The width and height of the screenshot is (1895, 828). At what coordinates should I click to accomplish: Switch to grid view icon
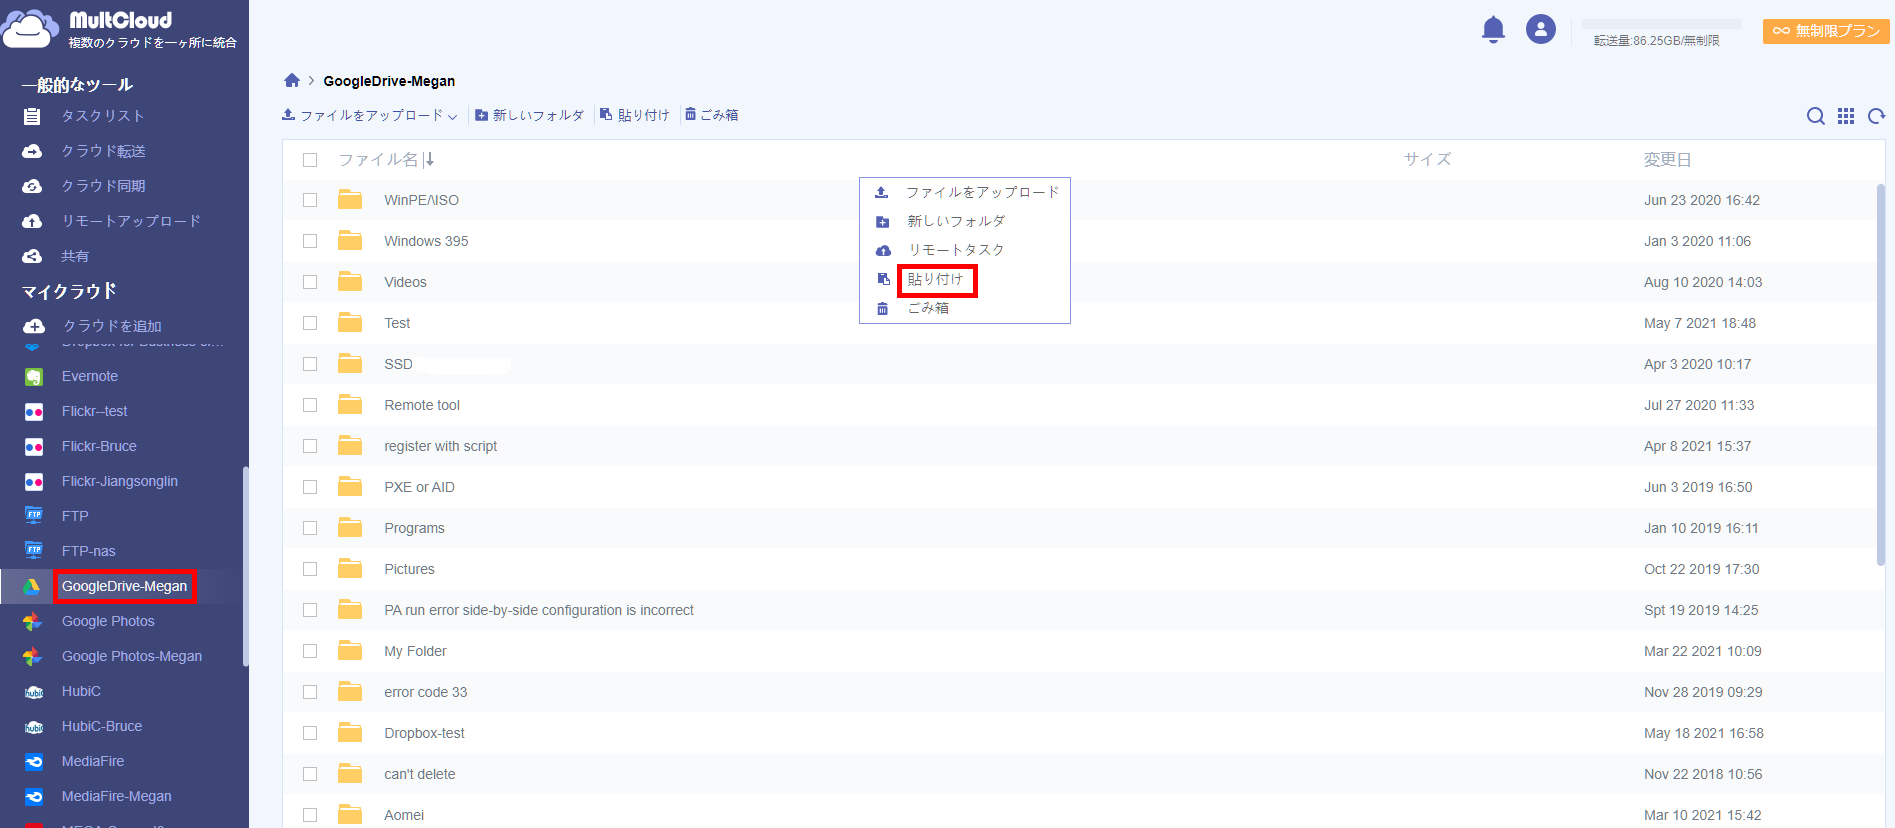point(1846,116)
